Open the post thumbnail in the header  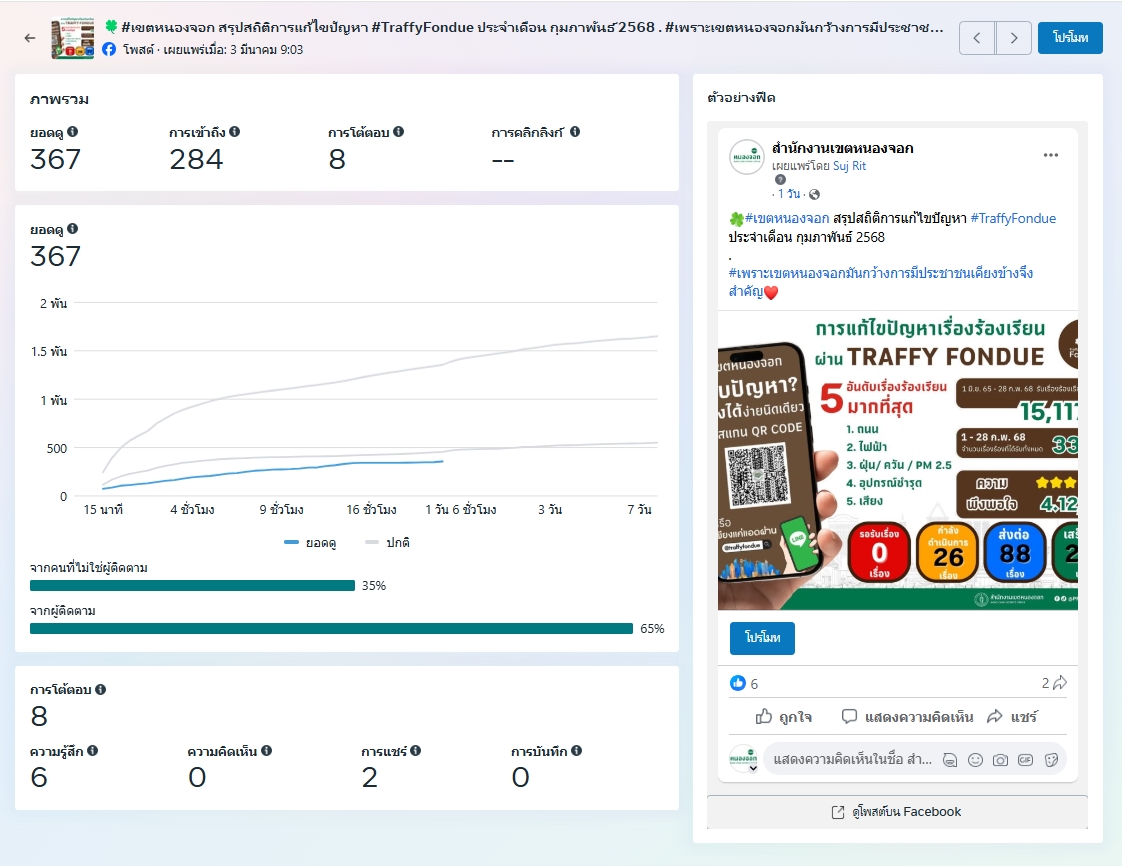click(72, 38)
